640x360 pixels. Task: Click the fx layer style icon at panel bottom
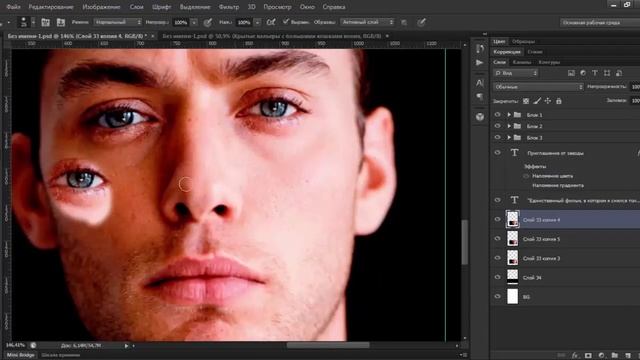click(575, 356)
